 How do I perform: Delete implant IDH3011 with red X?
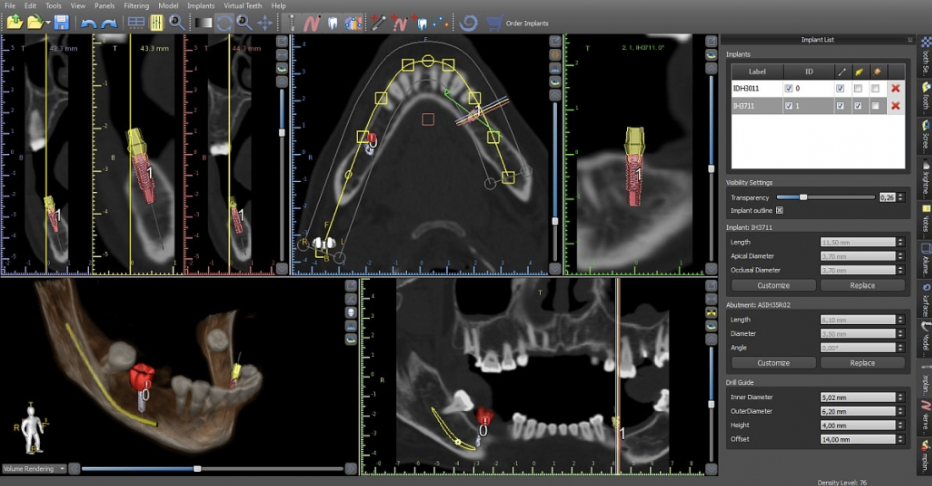click(895, 89)
